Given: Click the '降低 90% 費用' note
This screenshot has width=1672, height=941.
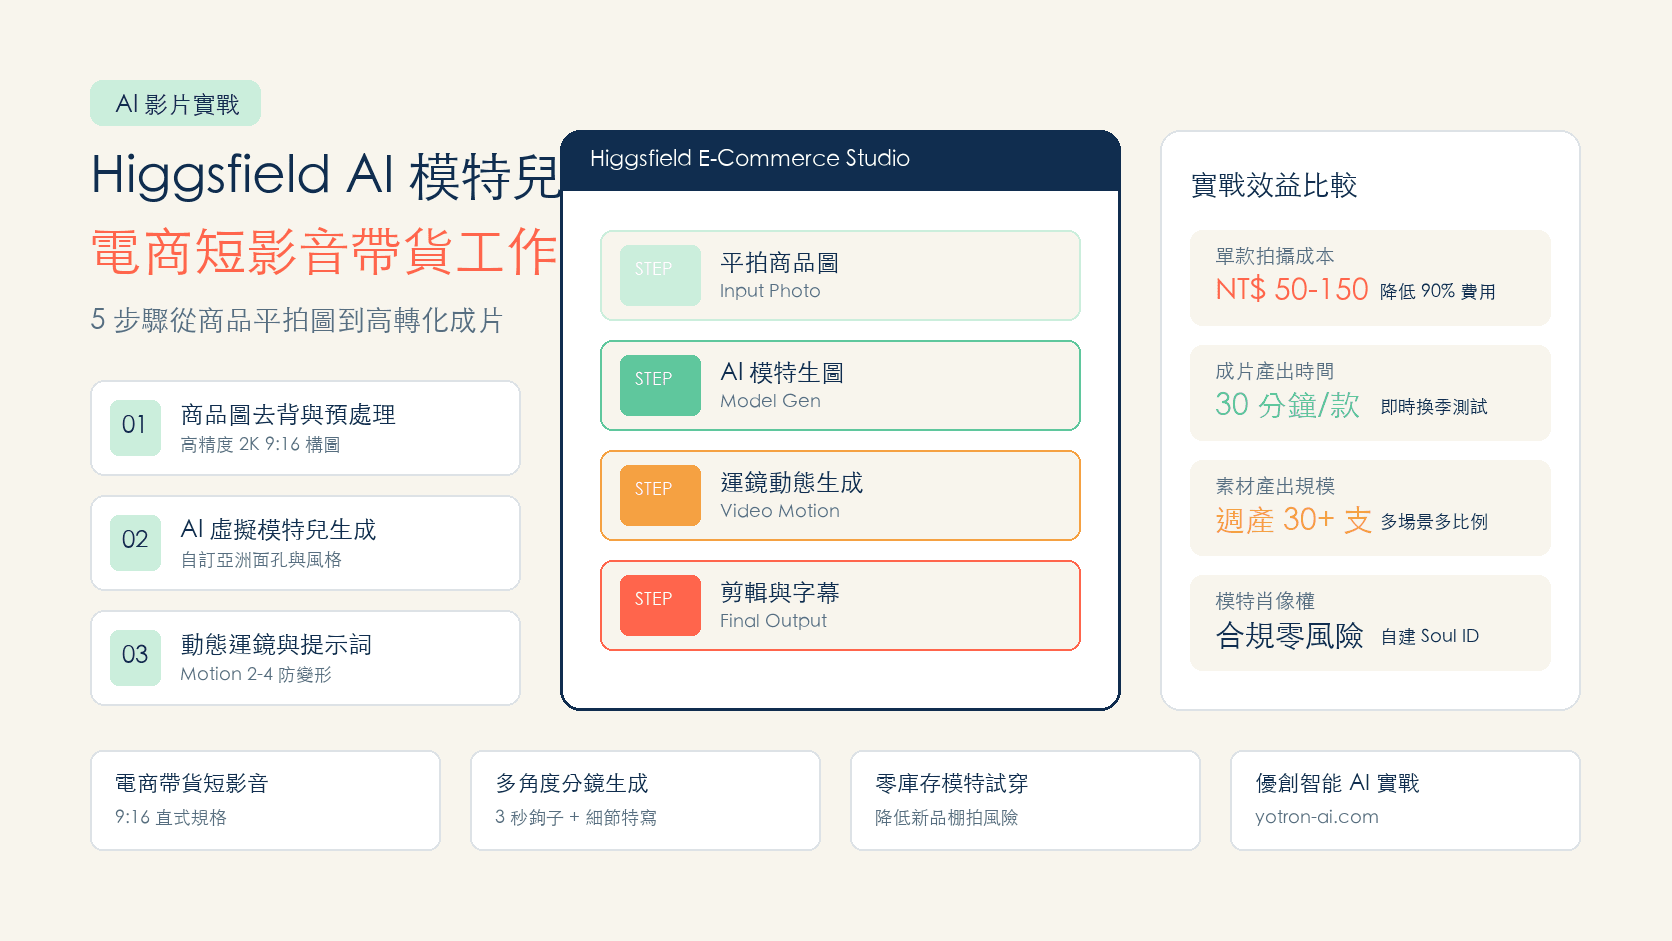Looking at the screenshot, I should pos(1437,291).
